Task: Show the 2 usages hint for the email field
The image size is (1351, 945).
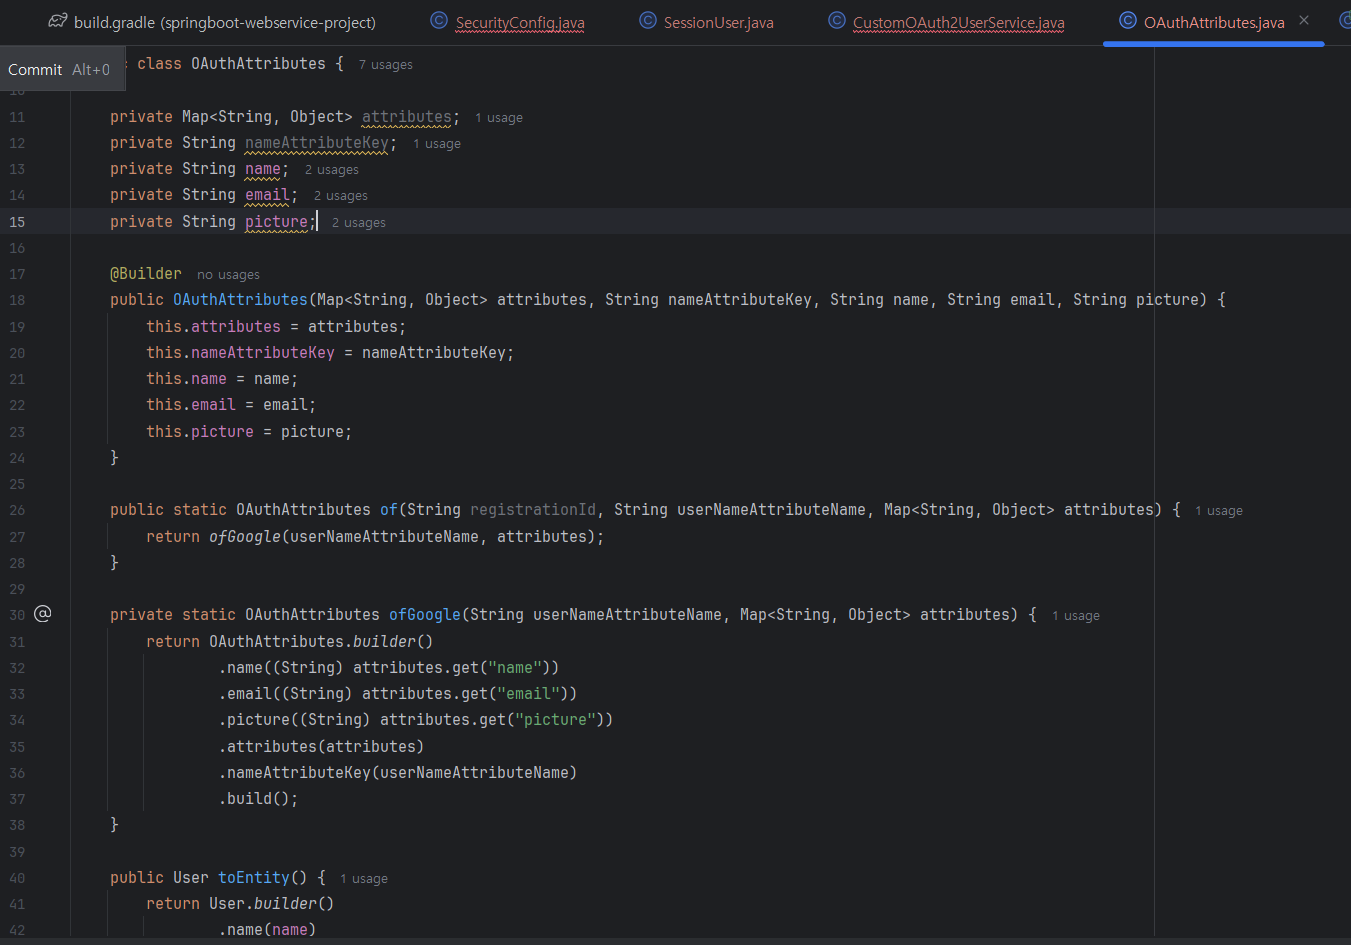Action: [341, 196]
